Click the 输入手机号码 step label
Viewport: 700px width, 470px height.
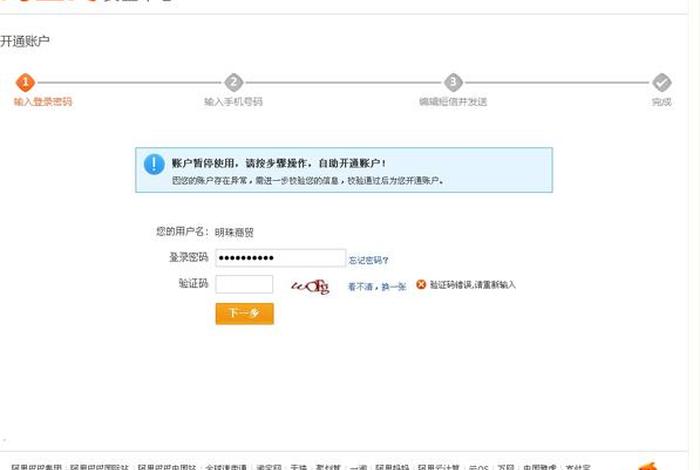click(x=233, y=102)
